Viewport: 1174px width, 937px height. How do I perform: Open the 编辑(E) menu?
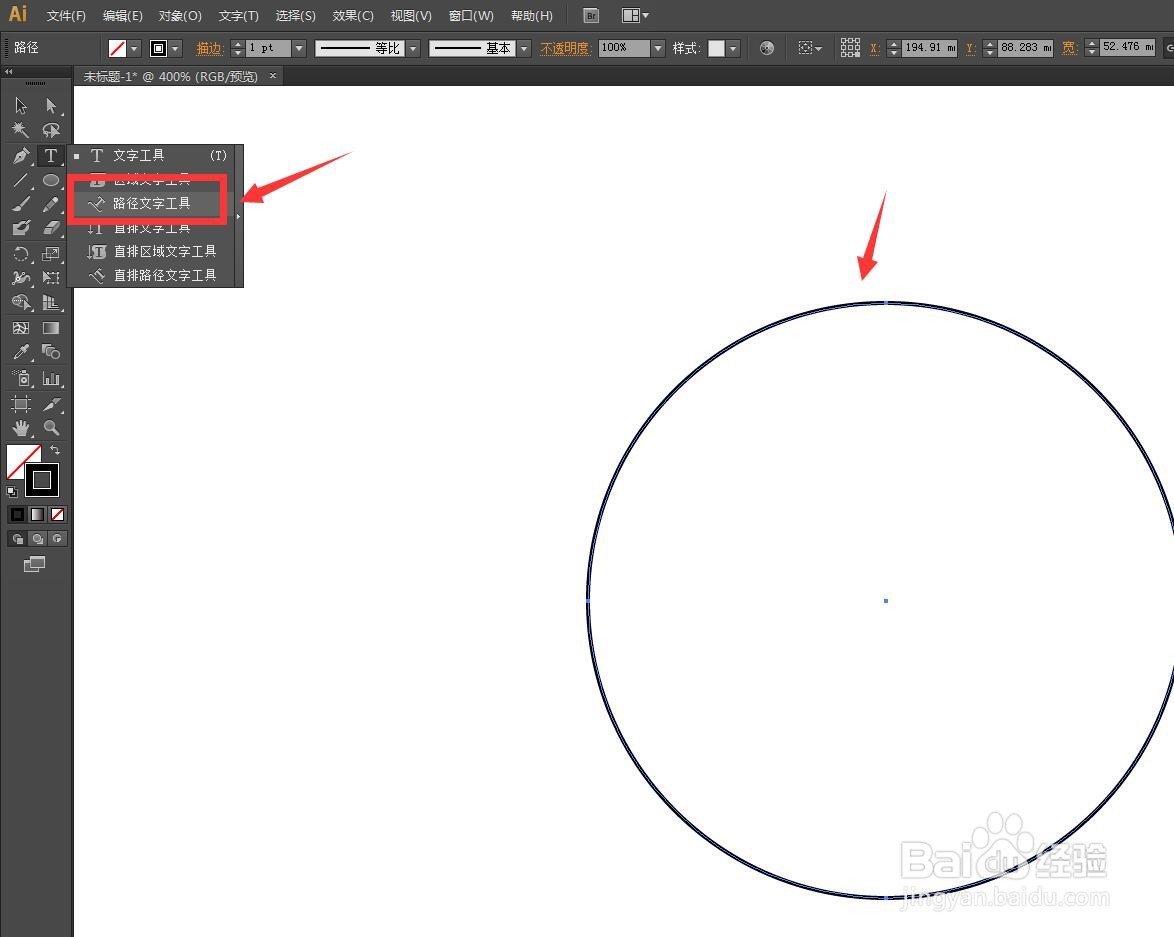tap(122, 16)
